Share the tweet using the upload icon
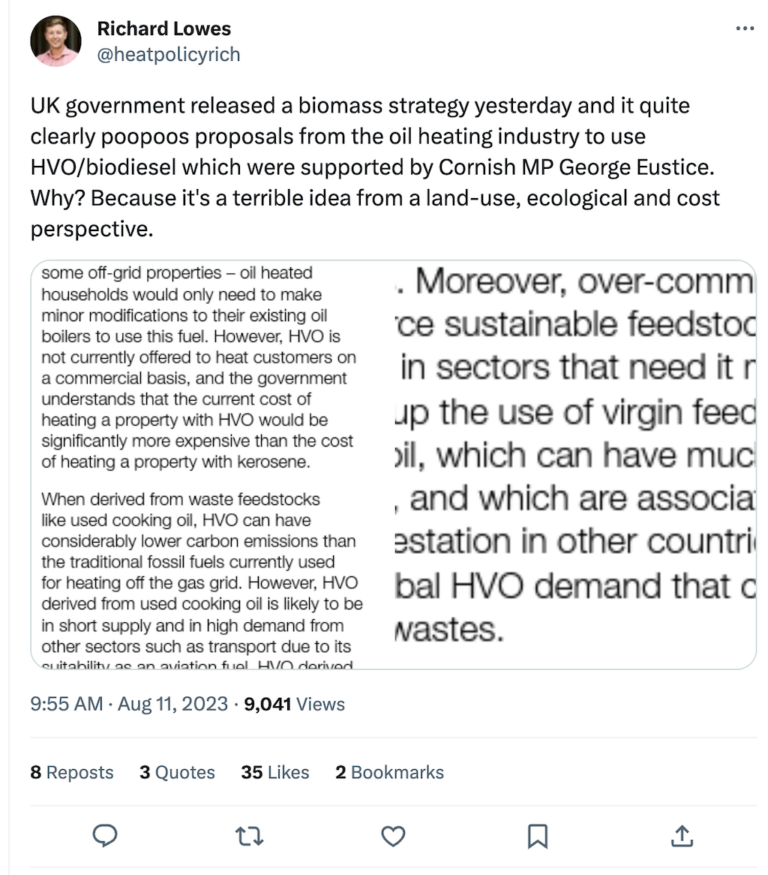 [681, 836]
